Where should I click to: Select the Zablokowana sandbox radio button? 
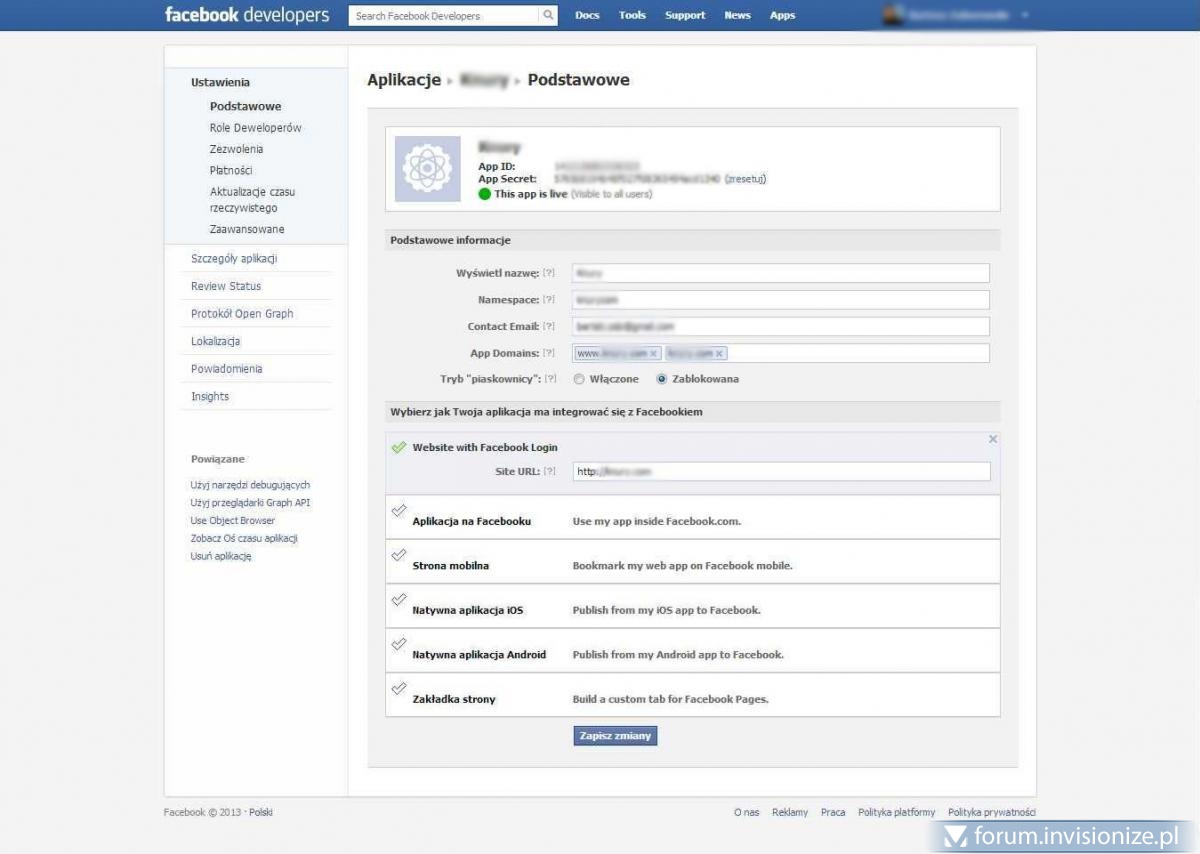point(662,380)
